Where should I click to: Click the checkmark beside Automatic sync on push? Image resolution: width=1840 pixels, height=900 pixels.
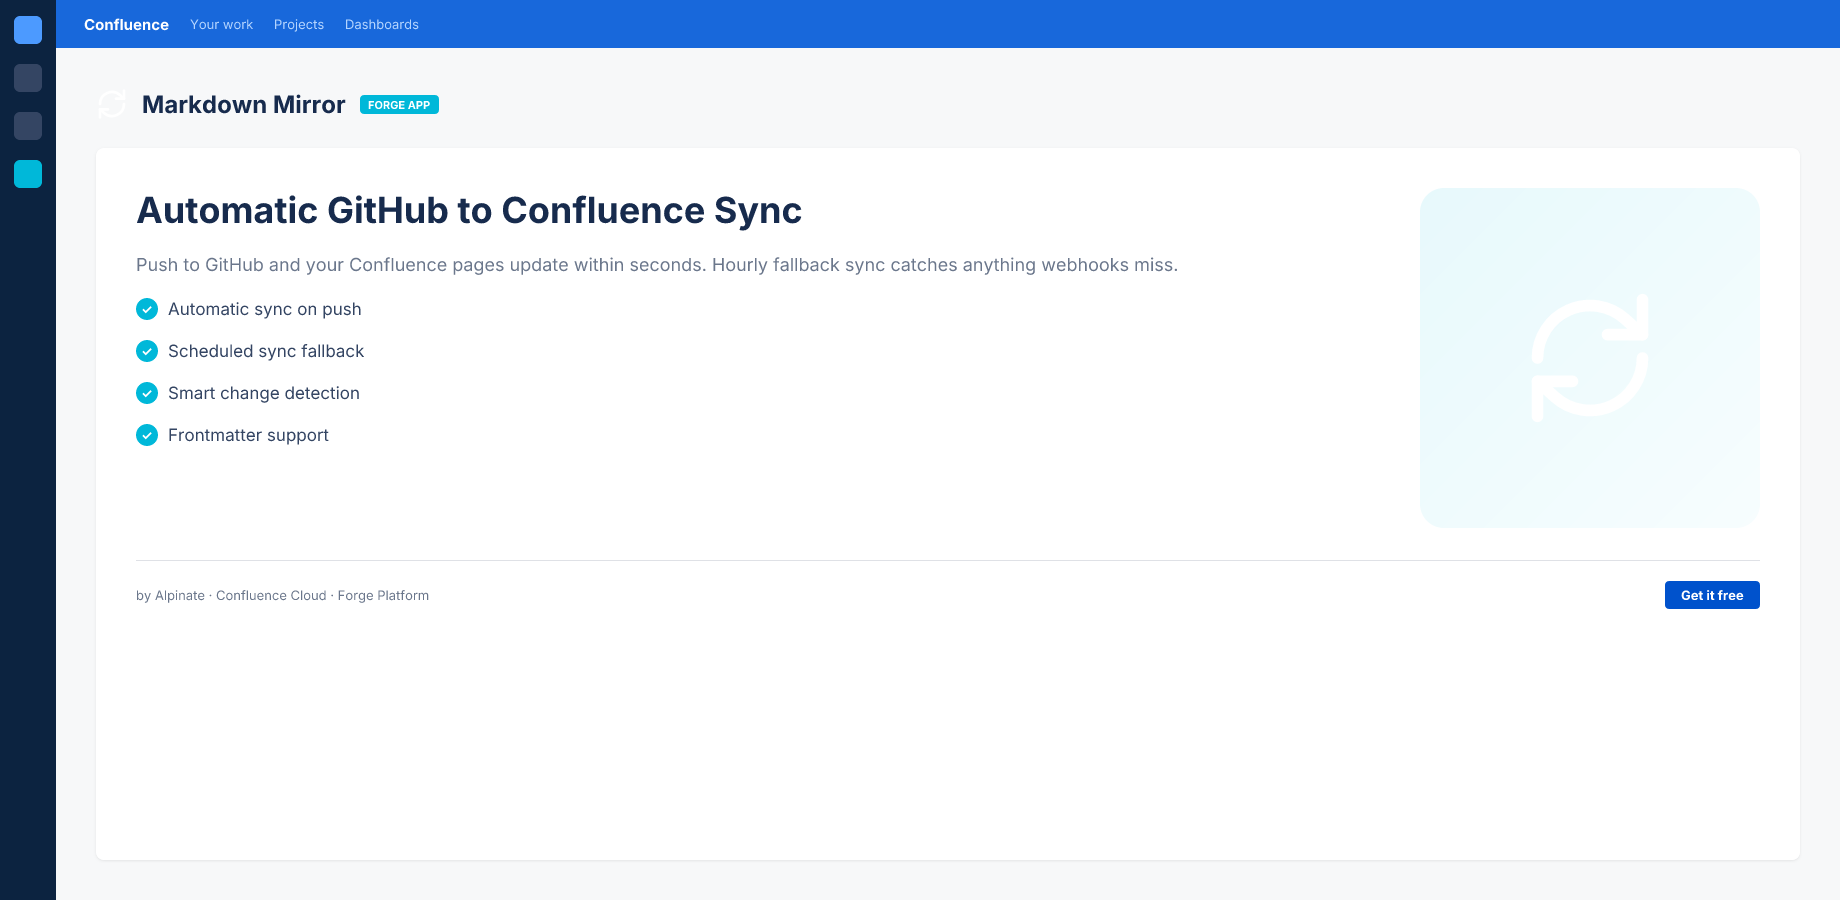[147, 309]
